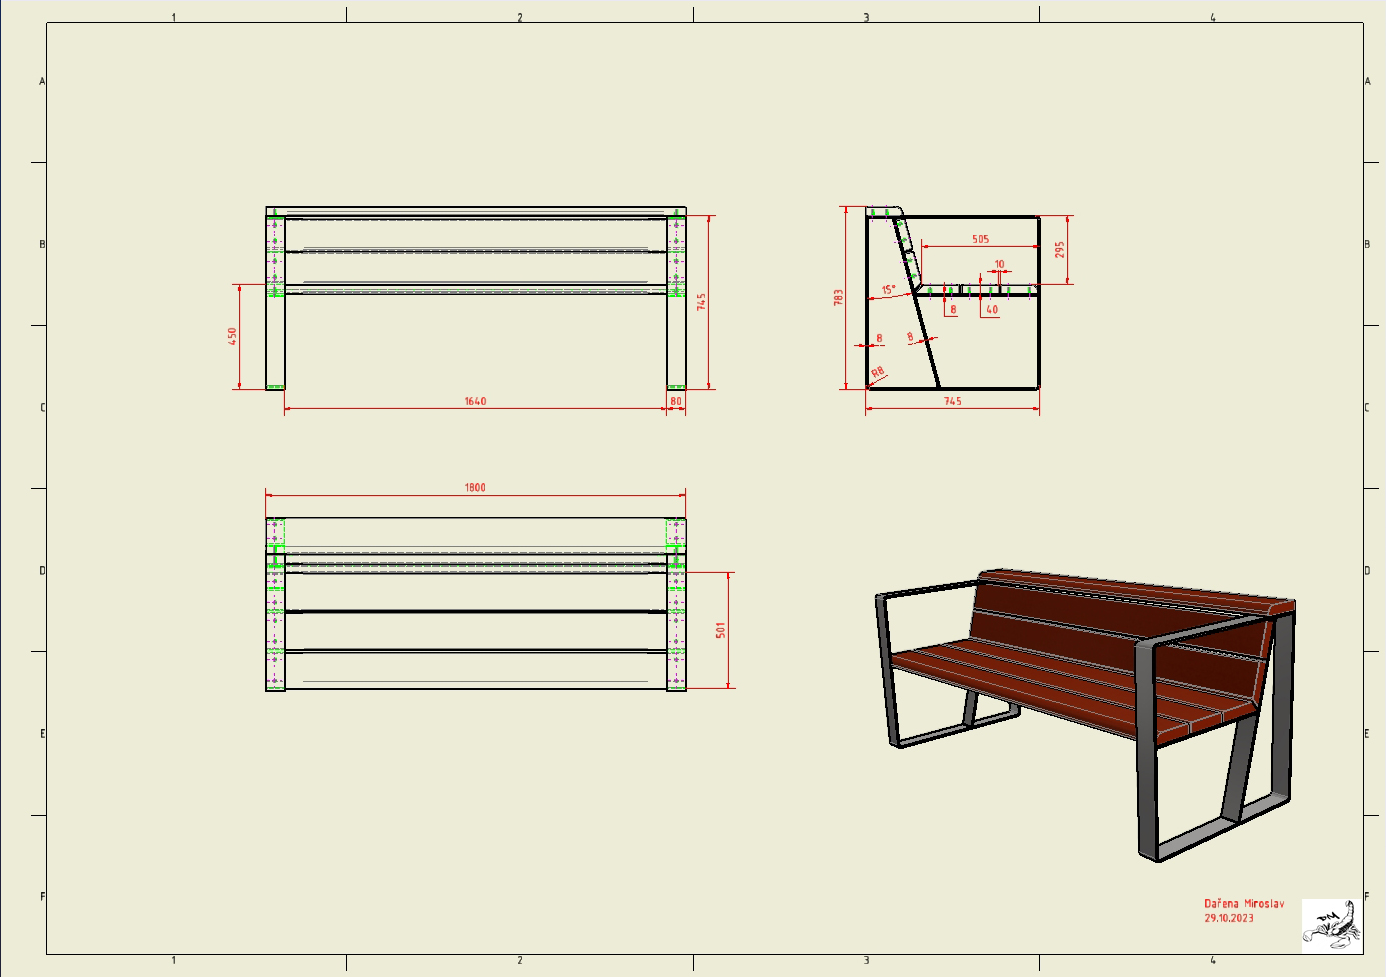Select the 80 leg width dimension
The image size is (1386, 977).
click(x=676, y=401)
